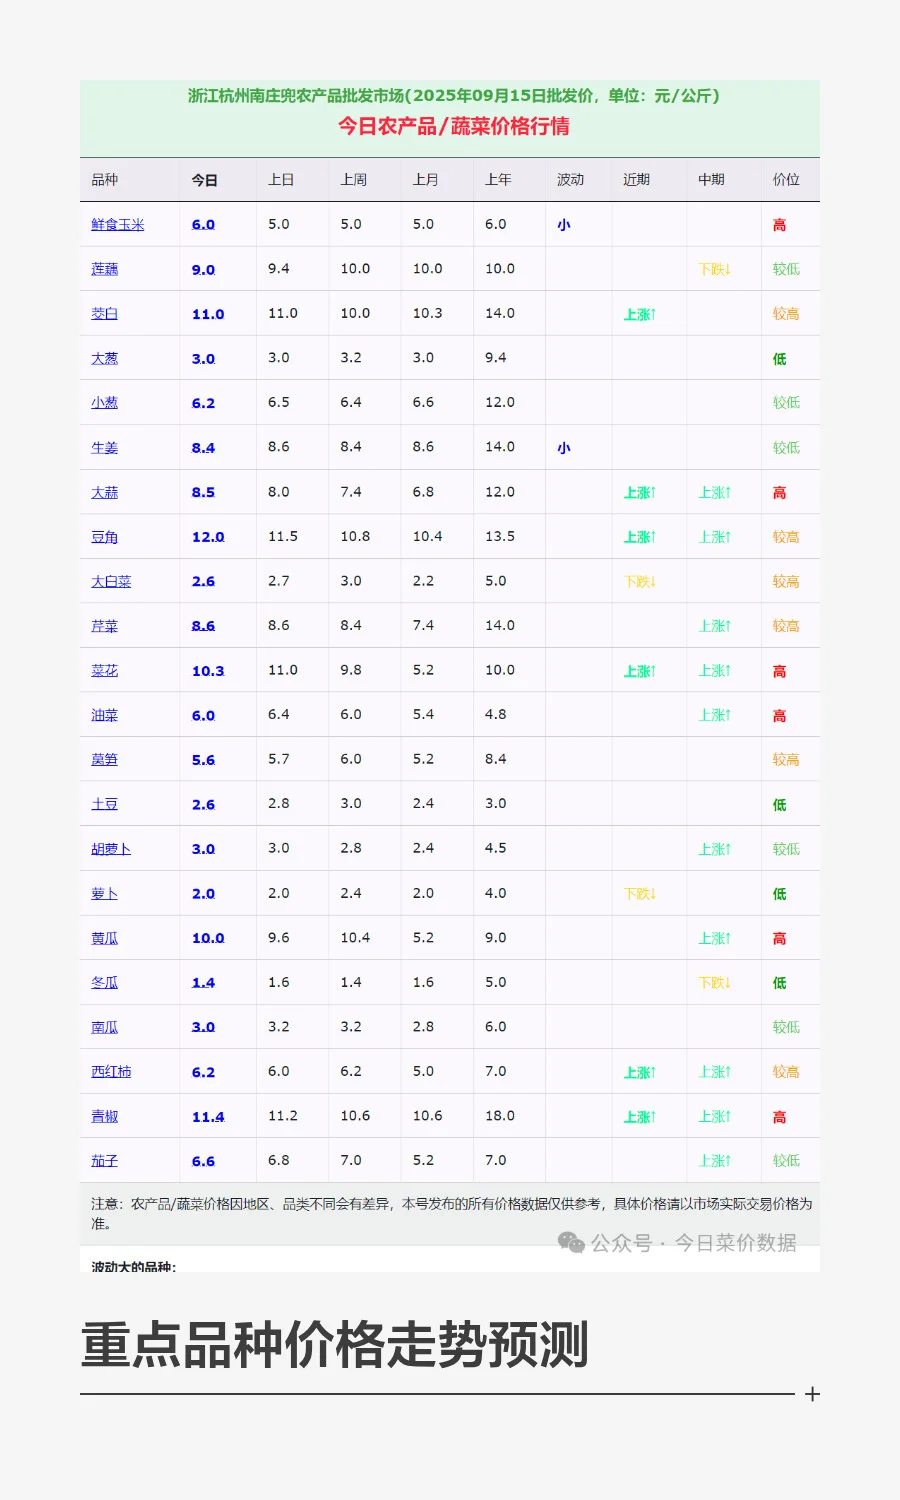Click last year's price 18.0 for 青椒
This screenshot has height=1500, width=900.
point(500,1116)
